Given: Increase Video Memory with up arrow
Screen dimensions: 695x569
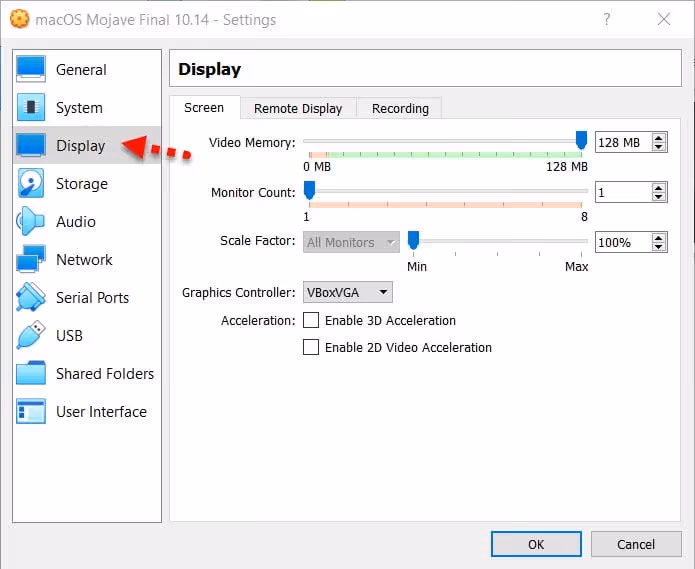Looking at the screenshot, I should (x=659, y=138).
